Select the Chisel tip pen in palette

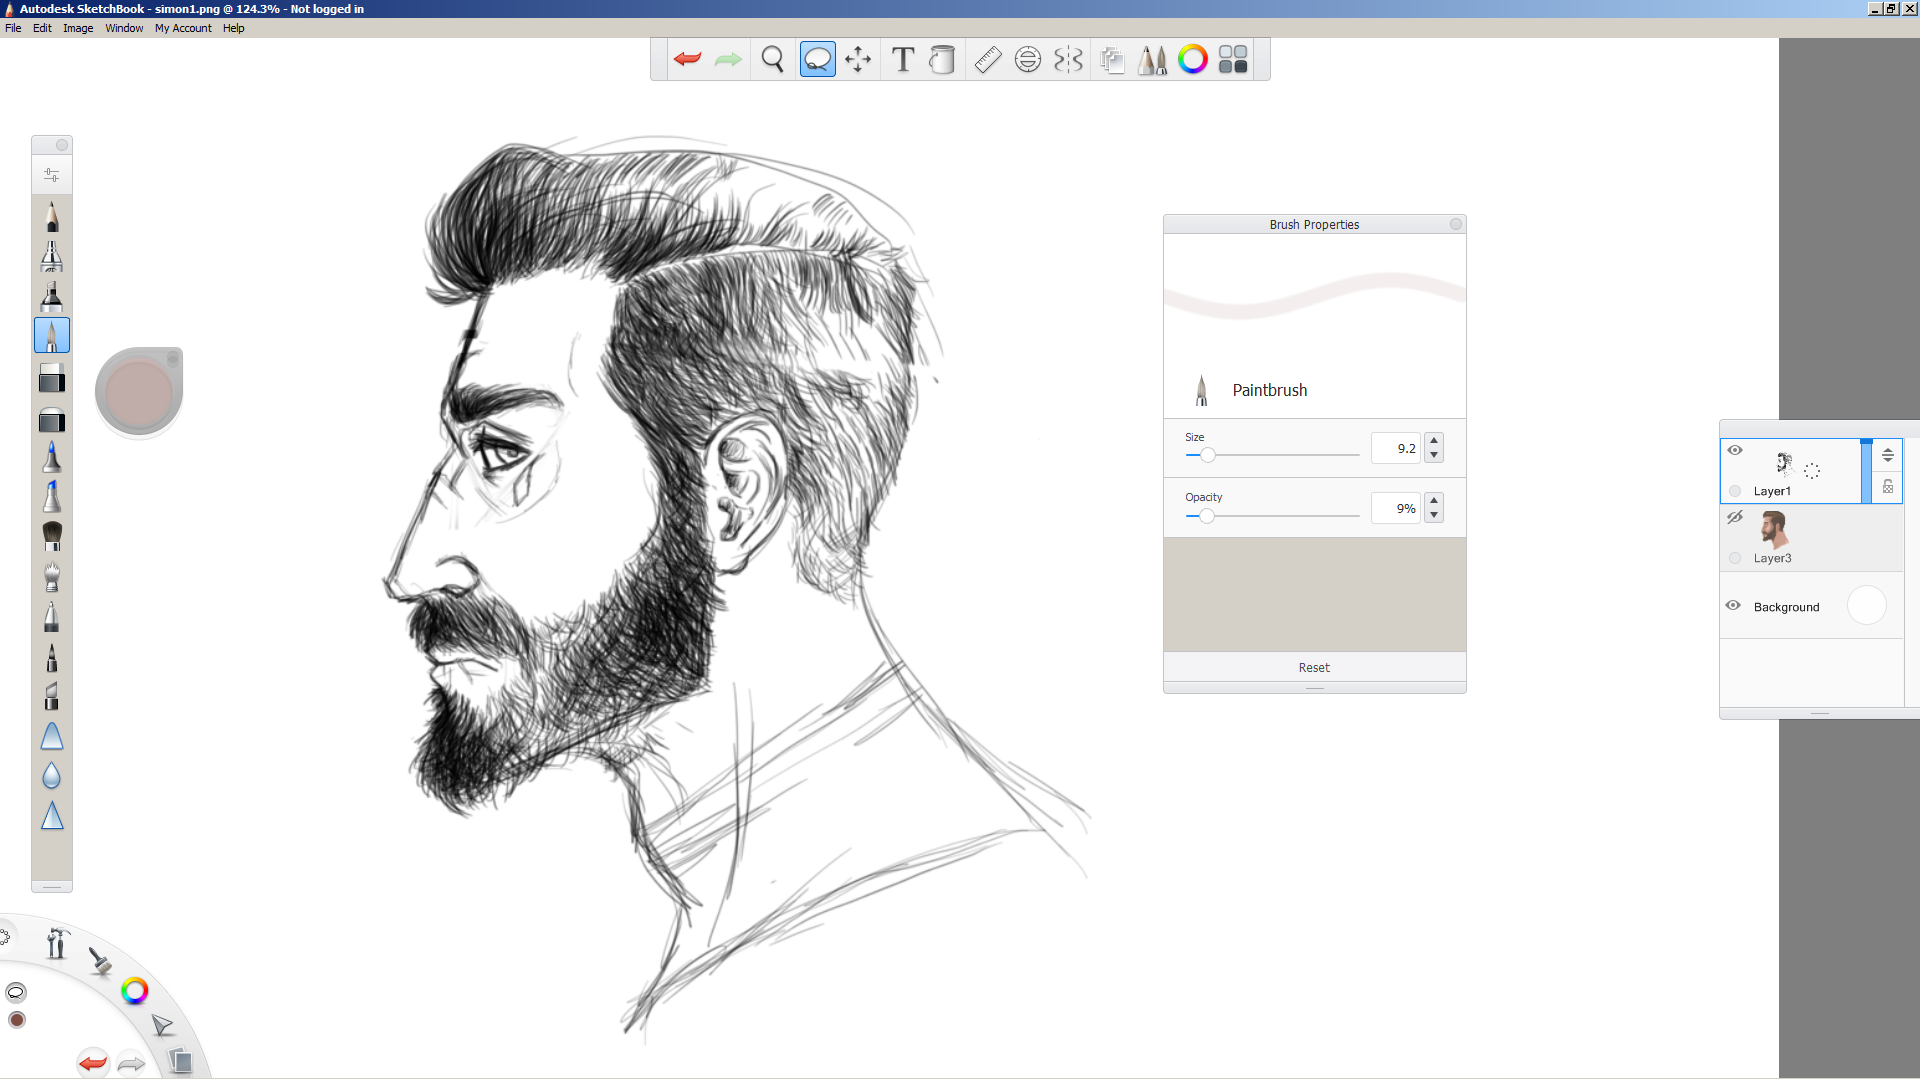(x=52, y=696)
